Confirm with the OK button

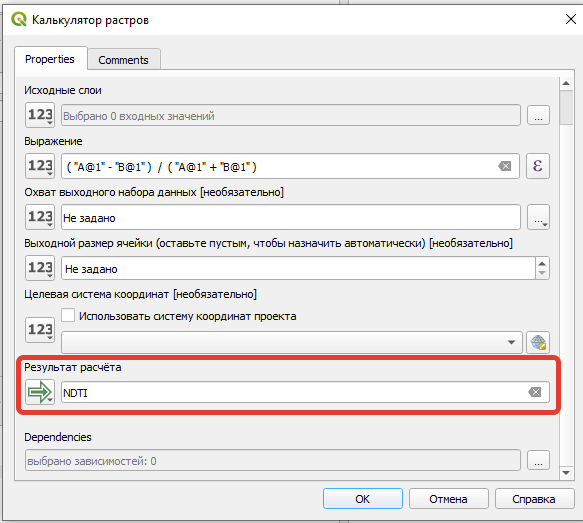tap(363, 498)
